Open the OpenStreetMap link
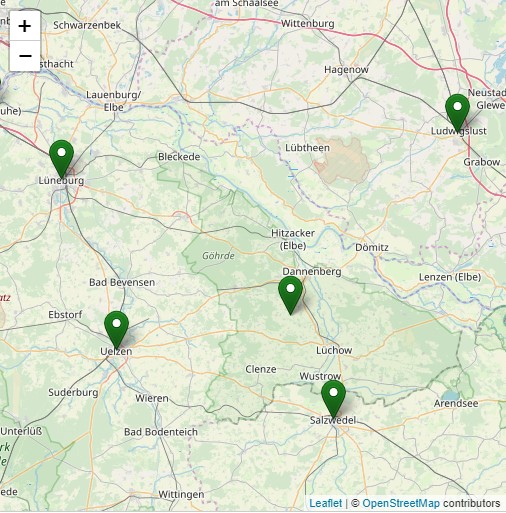Image resolution: width=506 pixels, height=513 pixels. click(x=401, y=503)
